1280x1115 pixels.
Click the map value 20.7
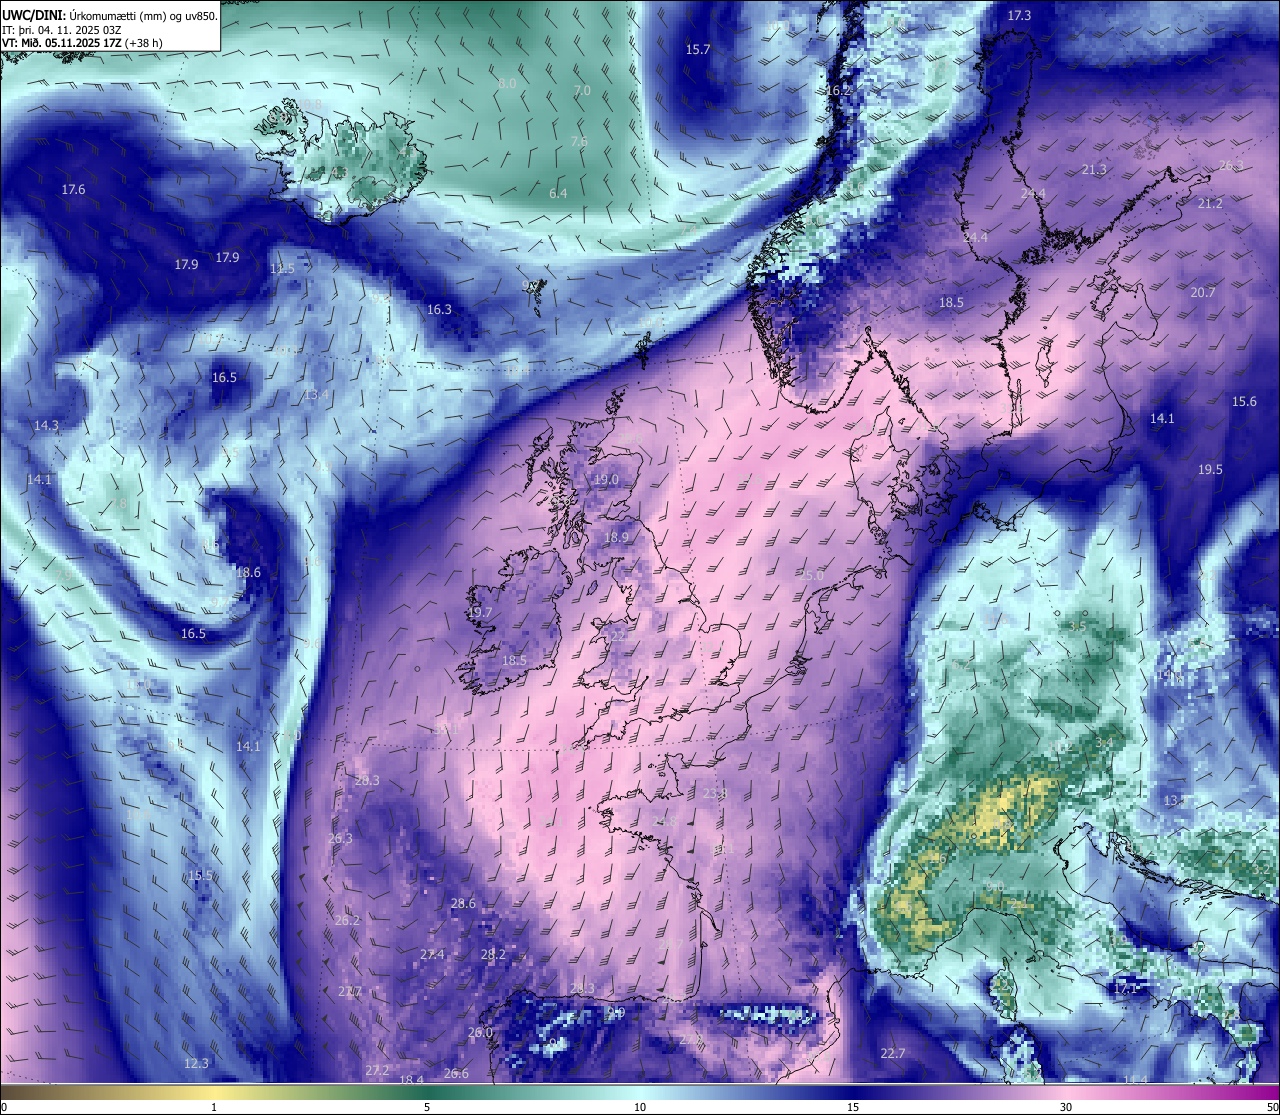coord(1203,293)
